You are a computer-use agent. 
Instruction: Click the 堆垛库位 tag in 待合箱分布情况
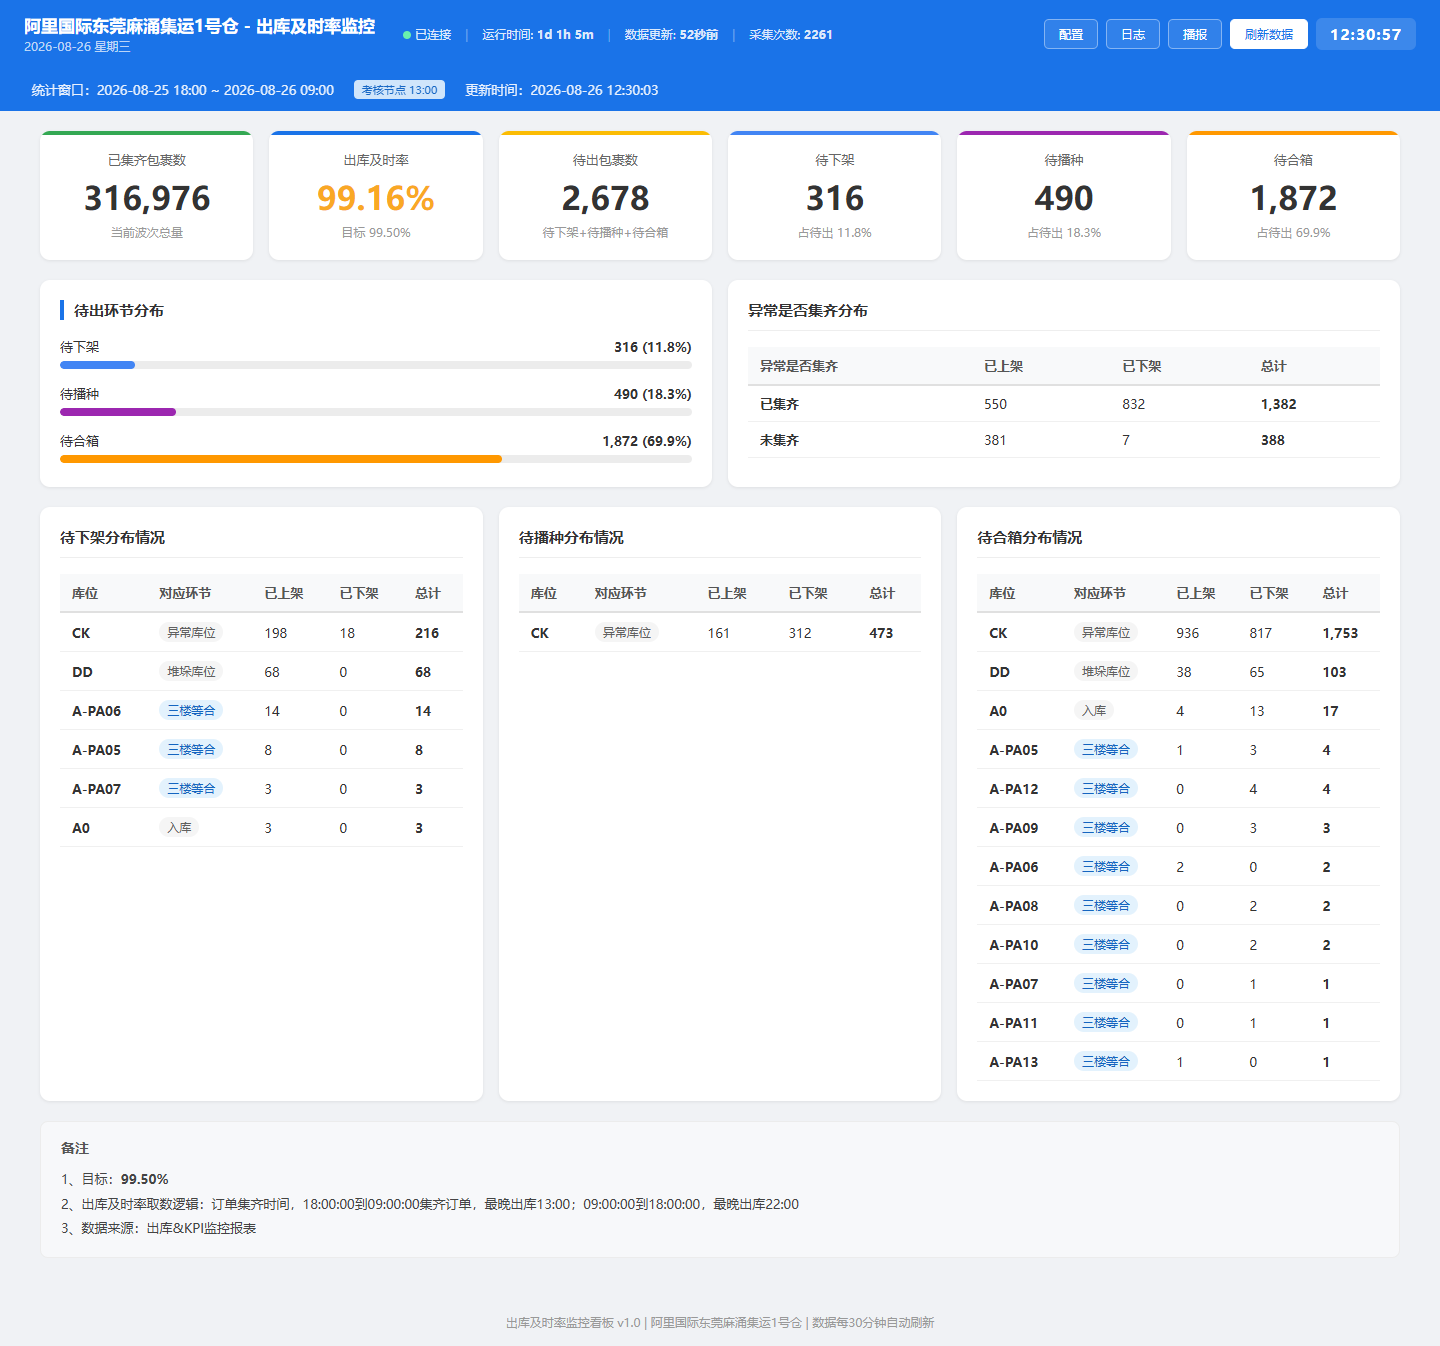click(x=1106, y=672)
